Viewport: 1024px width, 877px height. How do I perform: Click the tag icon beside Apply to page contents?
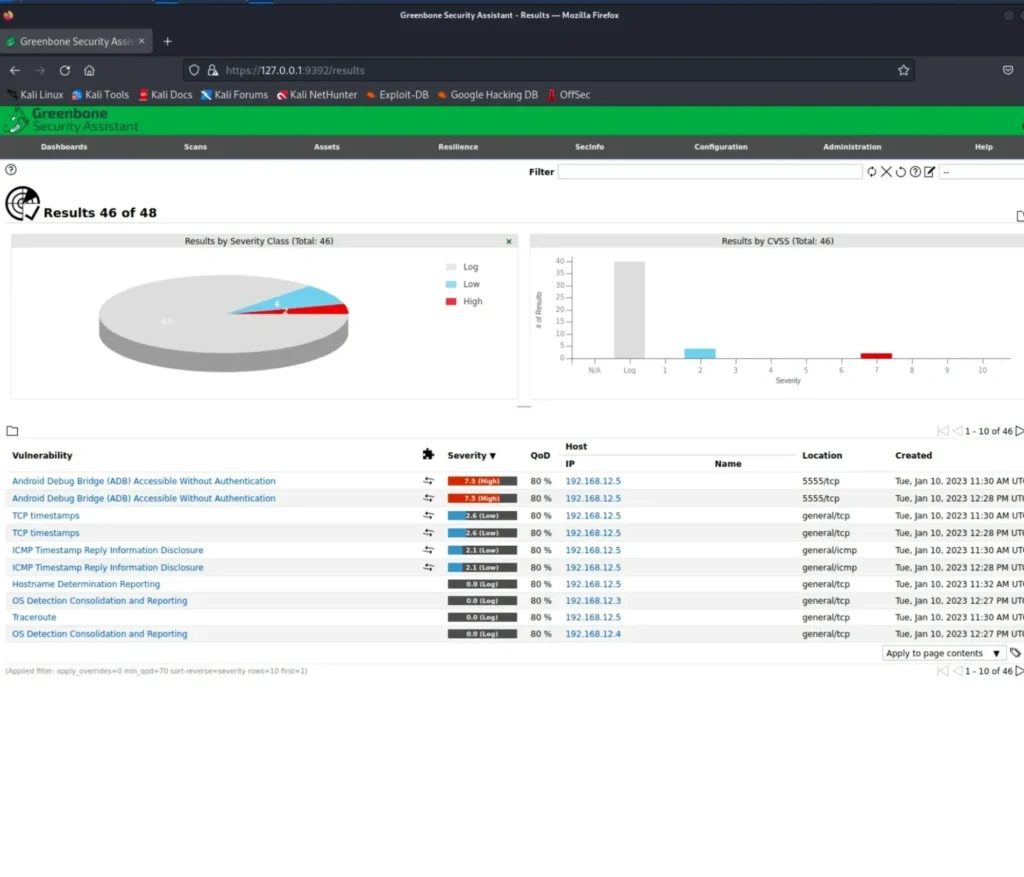point(1016,653)
